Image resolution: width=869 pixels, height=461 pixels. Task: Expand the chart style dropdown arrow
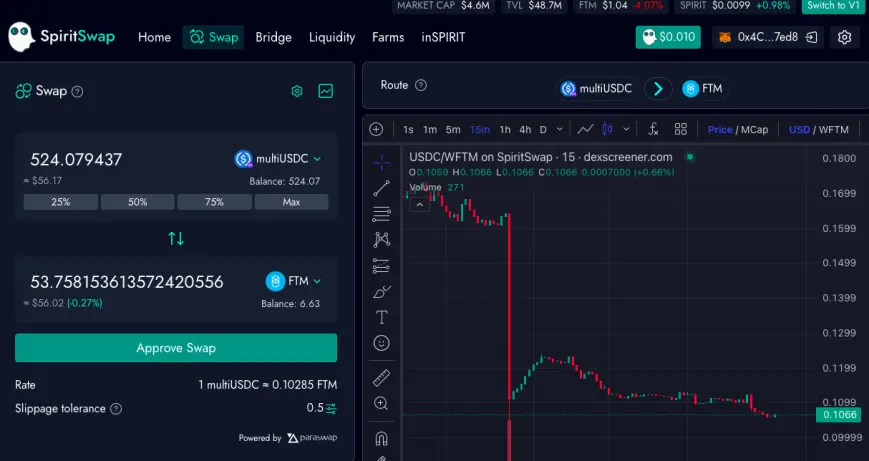tap(626, 129)
